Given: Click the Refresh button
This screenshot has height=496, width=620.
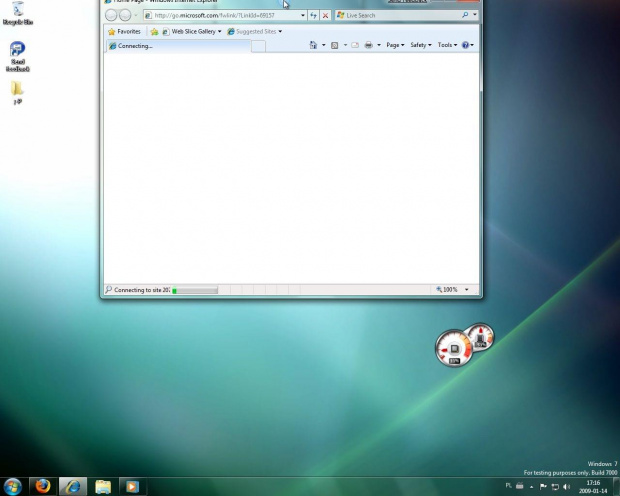Looking at the screenshot, I should click(x=314, y=15).
